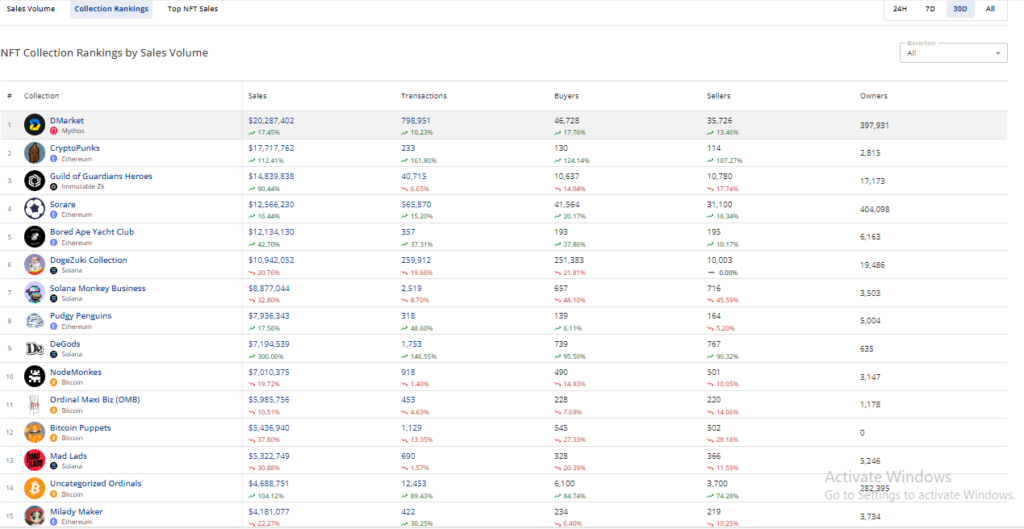Click Guild of Guardians sellers value 10,780
Screen dimensions: 1024x529
point(718,176)
